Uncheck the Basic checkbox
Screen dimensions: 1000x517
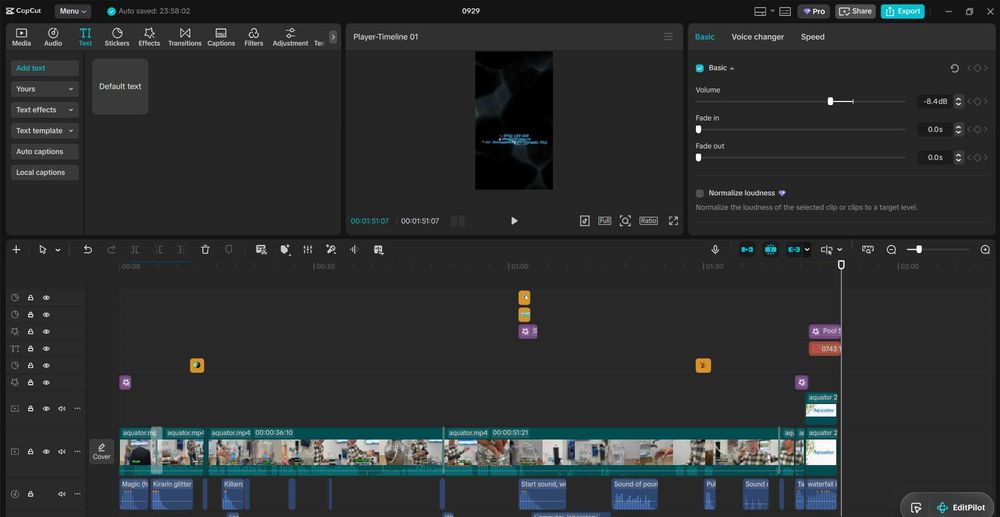(x=700, y=68)
